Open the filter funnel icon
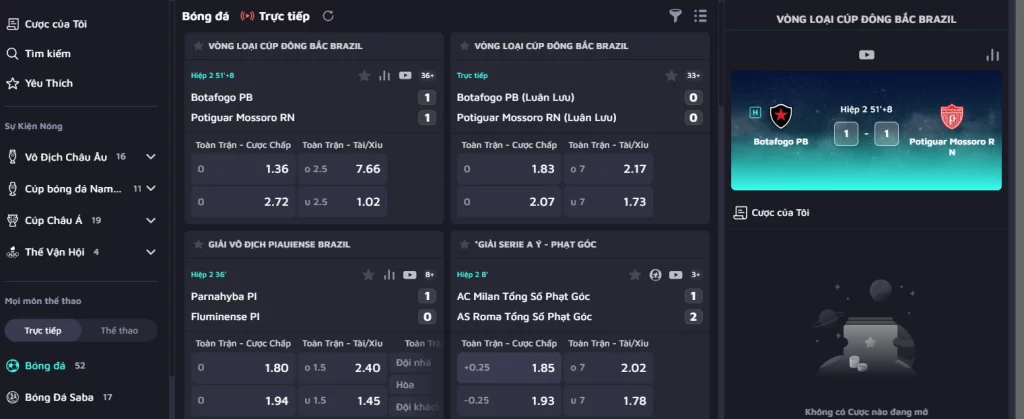Viewport: 1024px width, 419px height. 676,16
